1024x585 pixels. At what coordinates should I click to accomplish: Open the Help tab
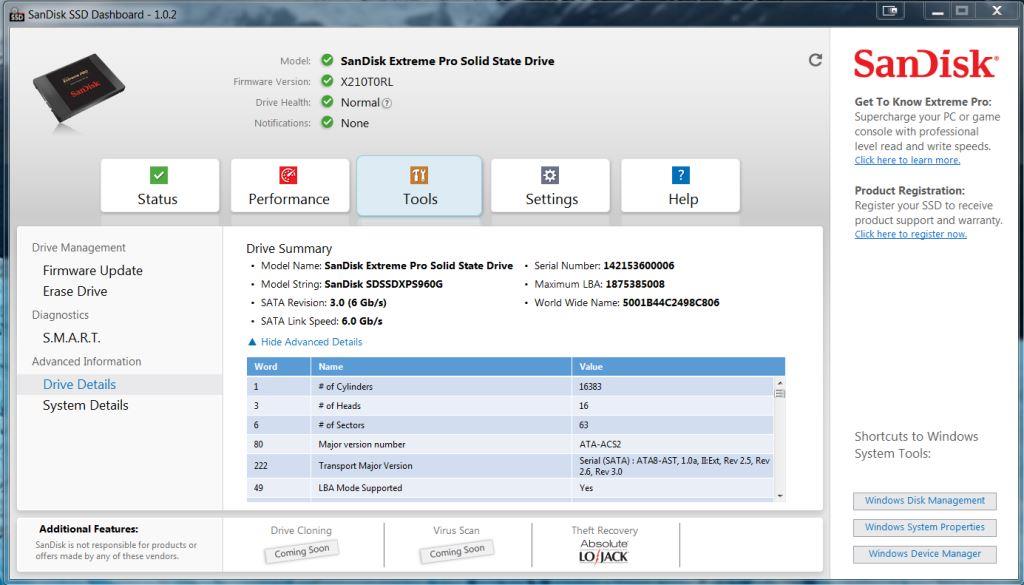(682, 186)
